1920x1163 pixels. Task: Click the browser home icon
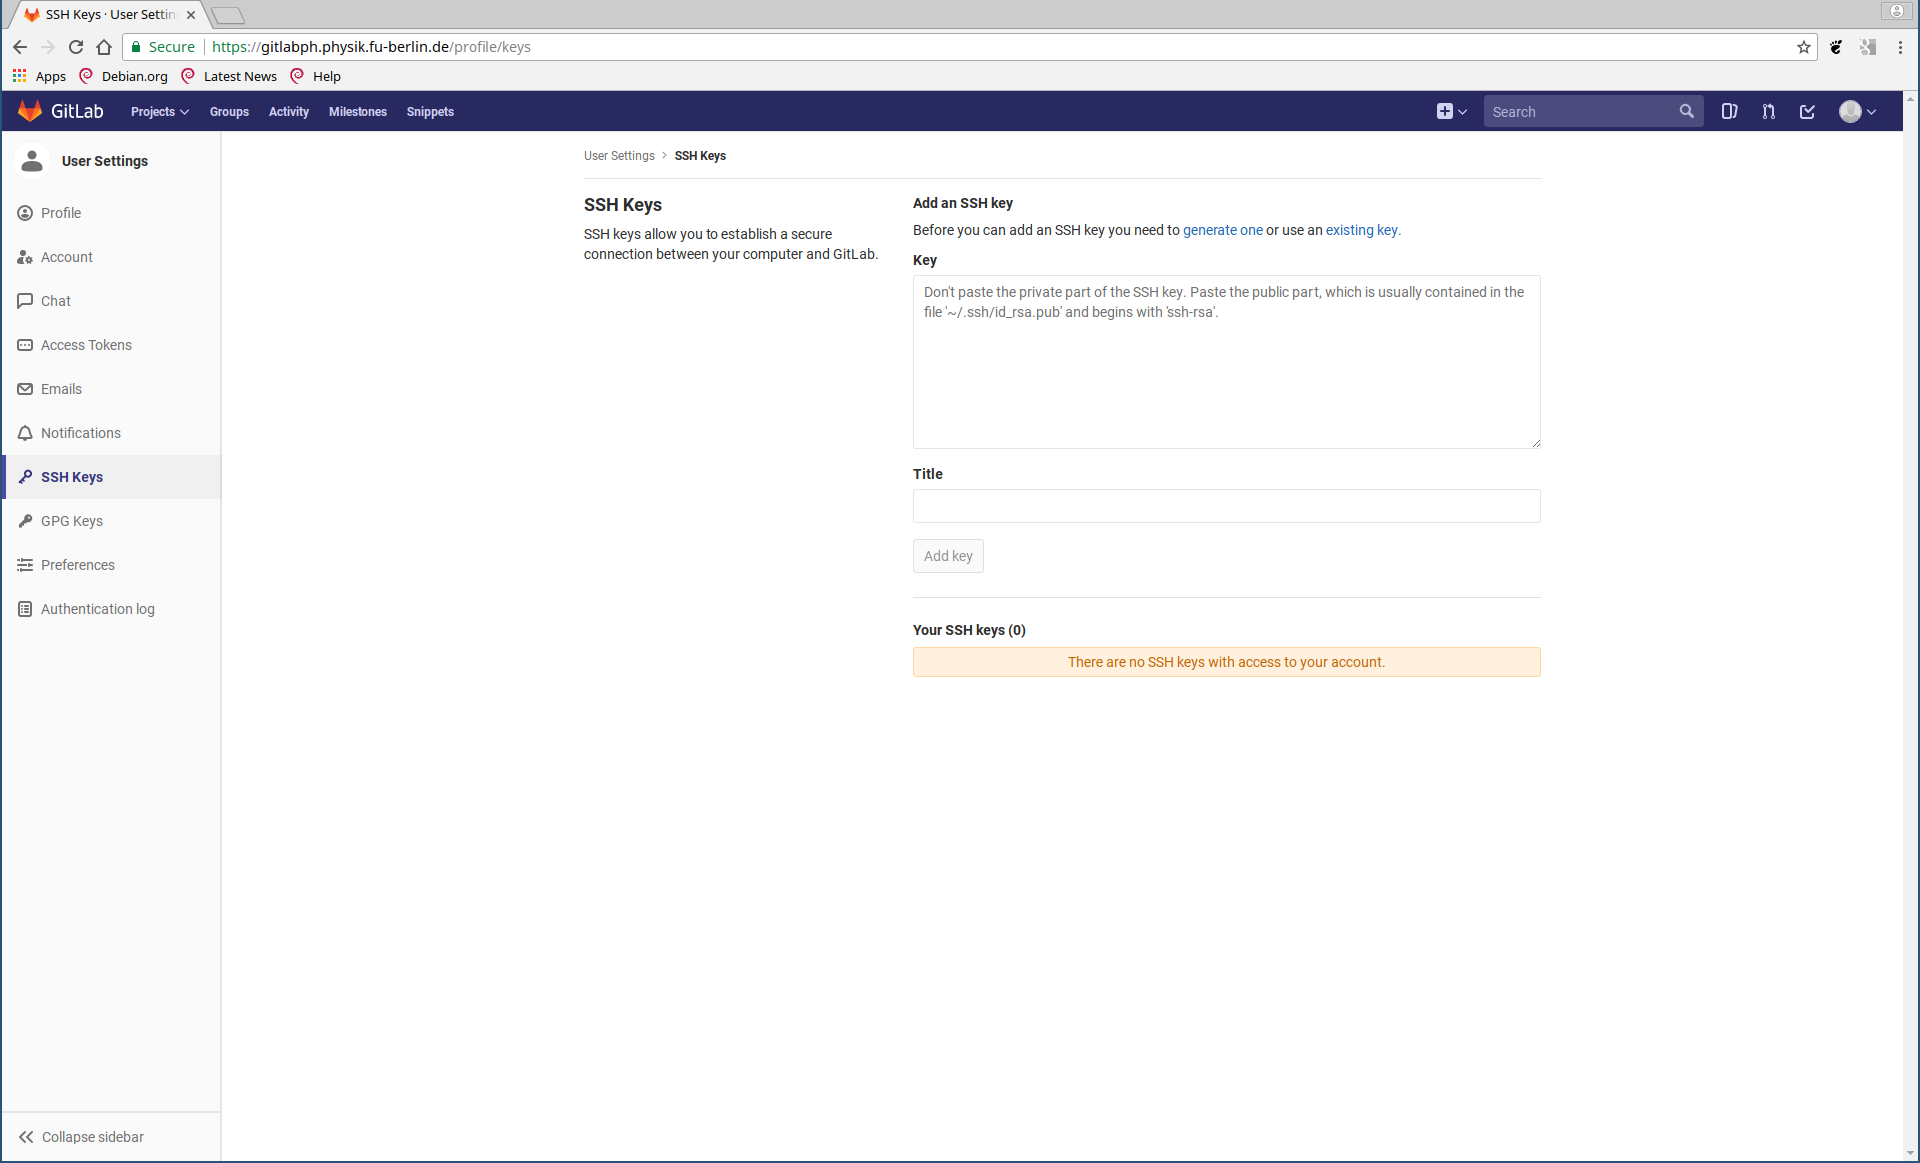click(x=104, y=47)
